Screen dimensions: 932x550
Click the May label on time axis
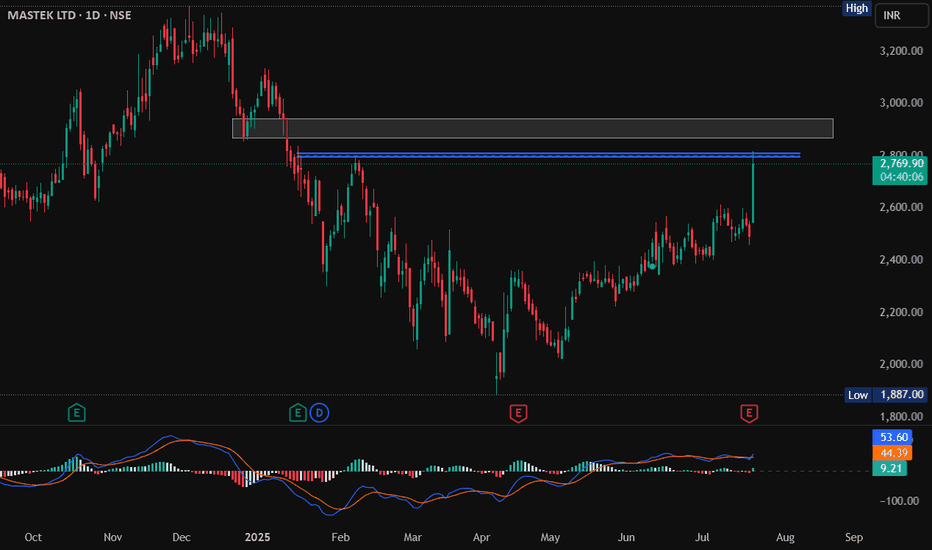[550, 538]
